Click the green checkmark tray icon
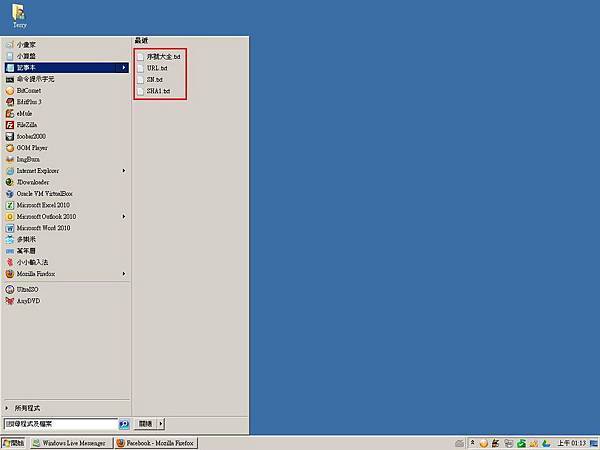Screen dimensions: 600x450 (521, 443)
